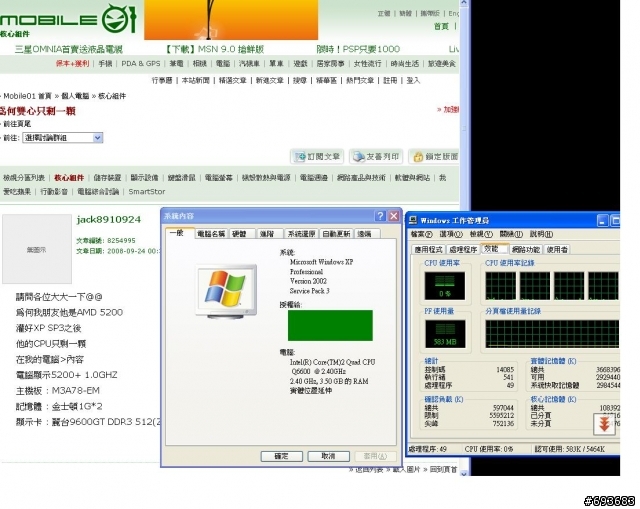The height and width of the screenshot is (509, 640).
Task: Open the 旅遊美食 category link
Action: tap(442, 64)
